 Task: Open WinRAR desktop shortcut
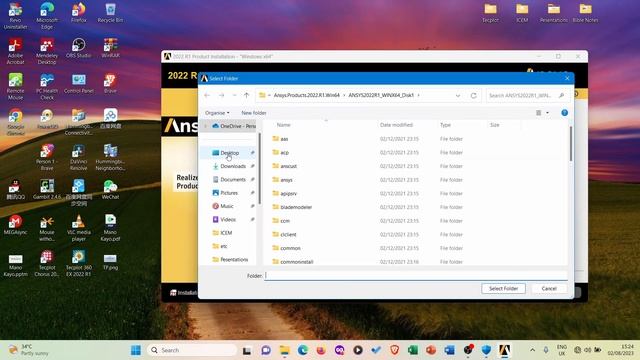(110, 48)
